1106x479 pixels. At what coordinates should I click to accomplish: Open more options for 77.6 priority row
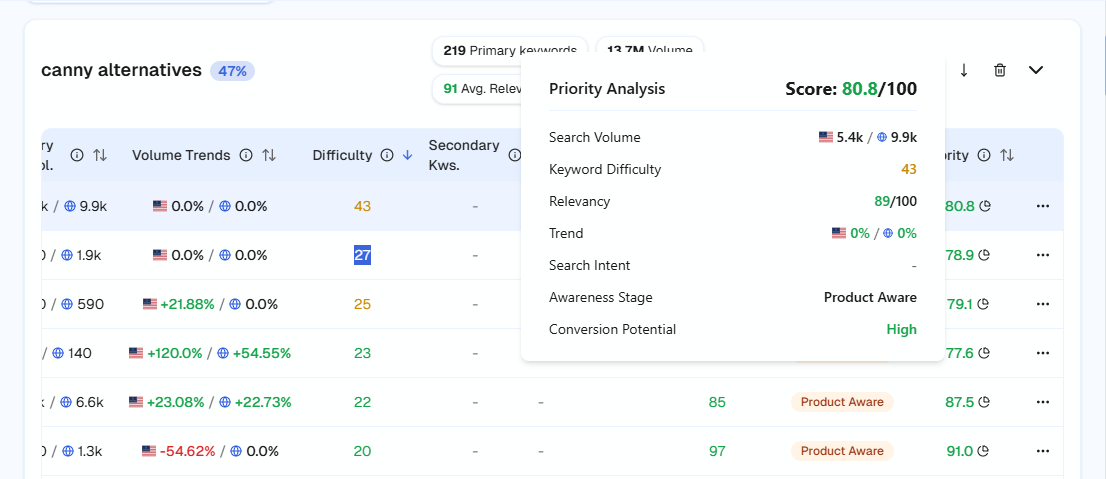click(x=1043, y=353)
